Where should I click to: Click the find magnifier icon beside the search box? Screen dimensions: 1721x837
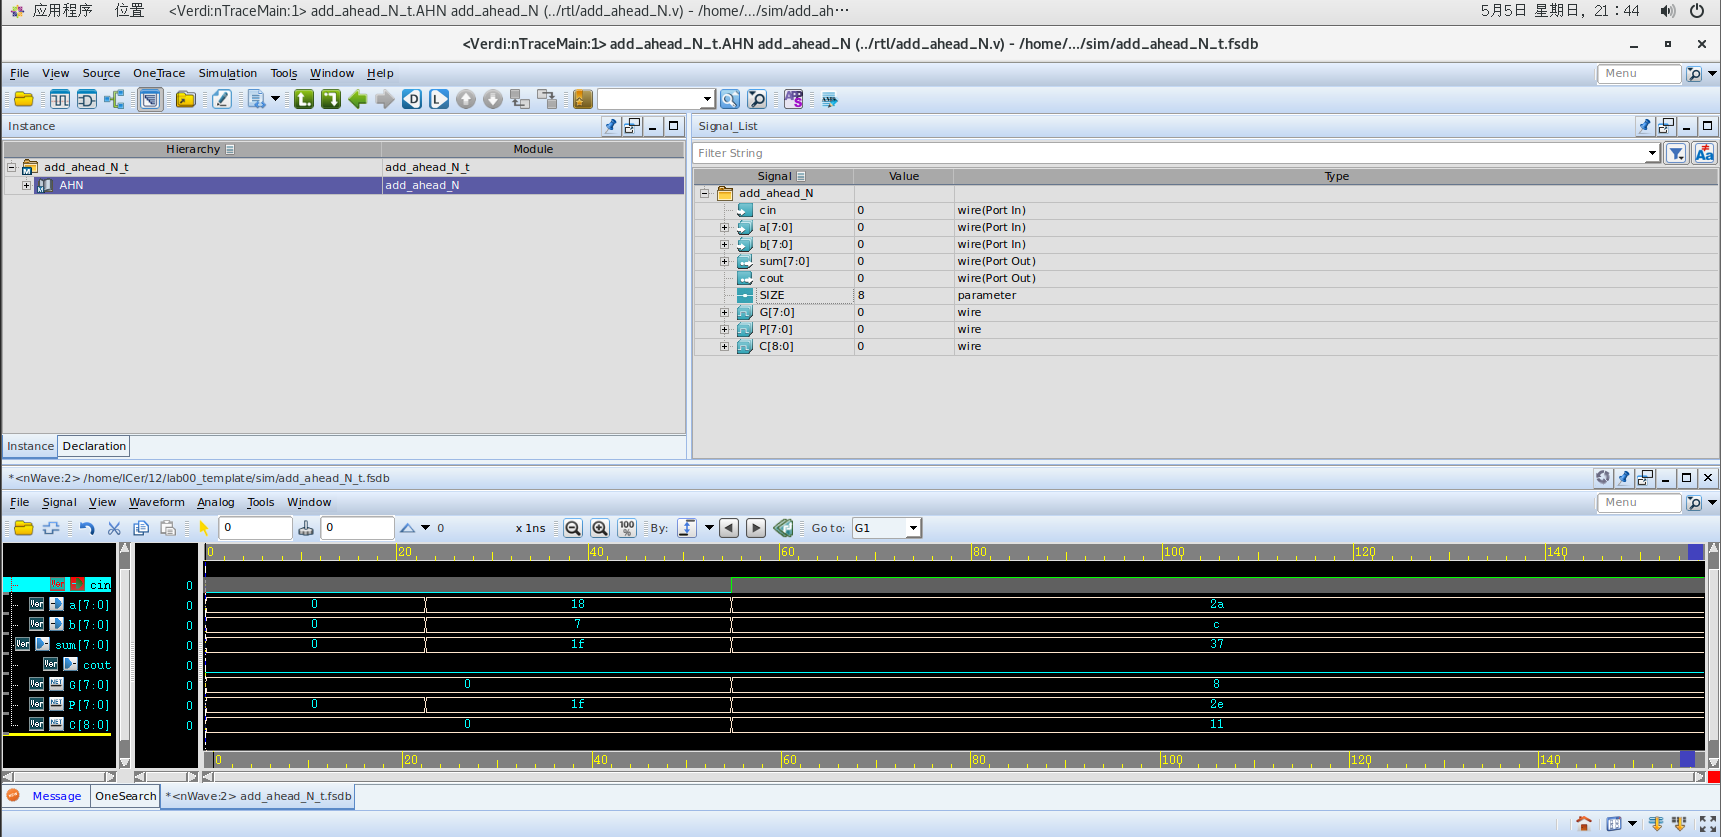[x=730, y=99]
